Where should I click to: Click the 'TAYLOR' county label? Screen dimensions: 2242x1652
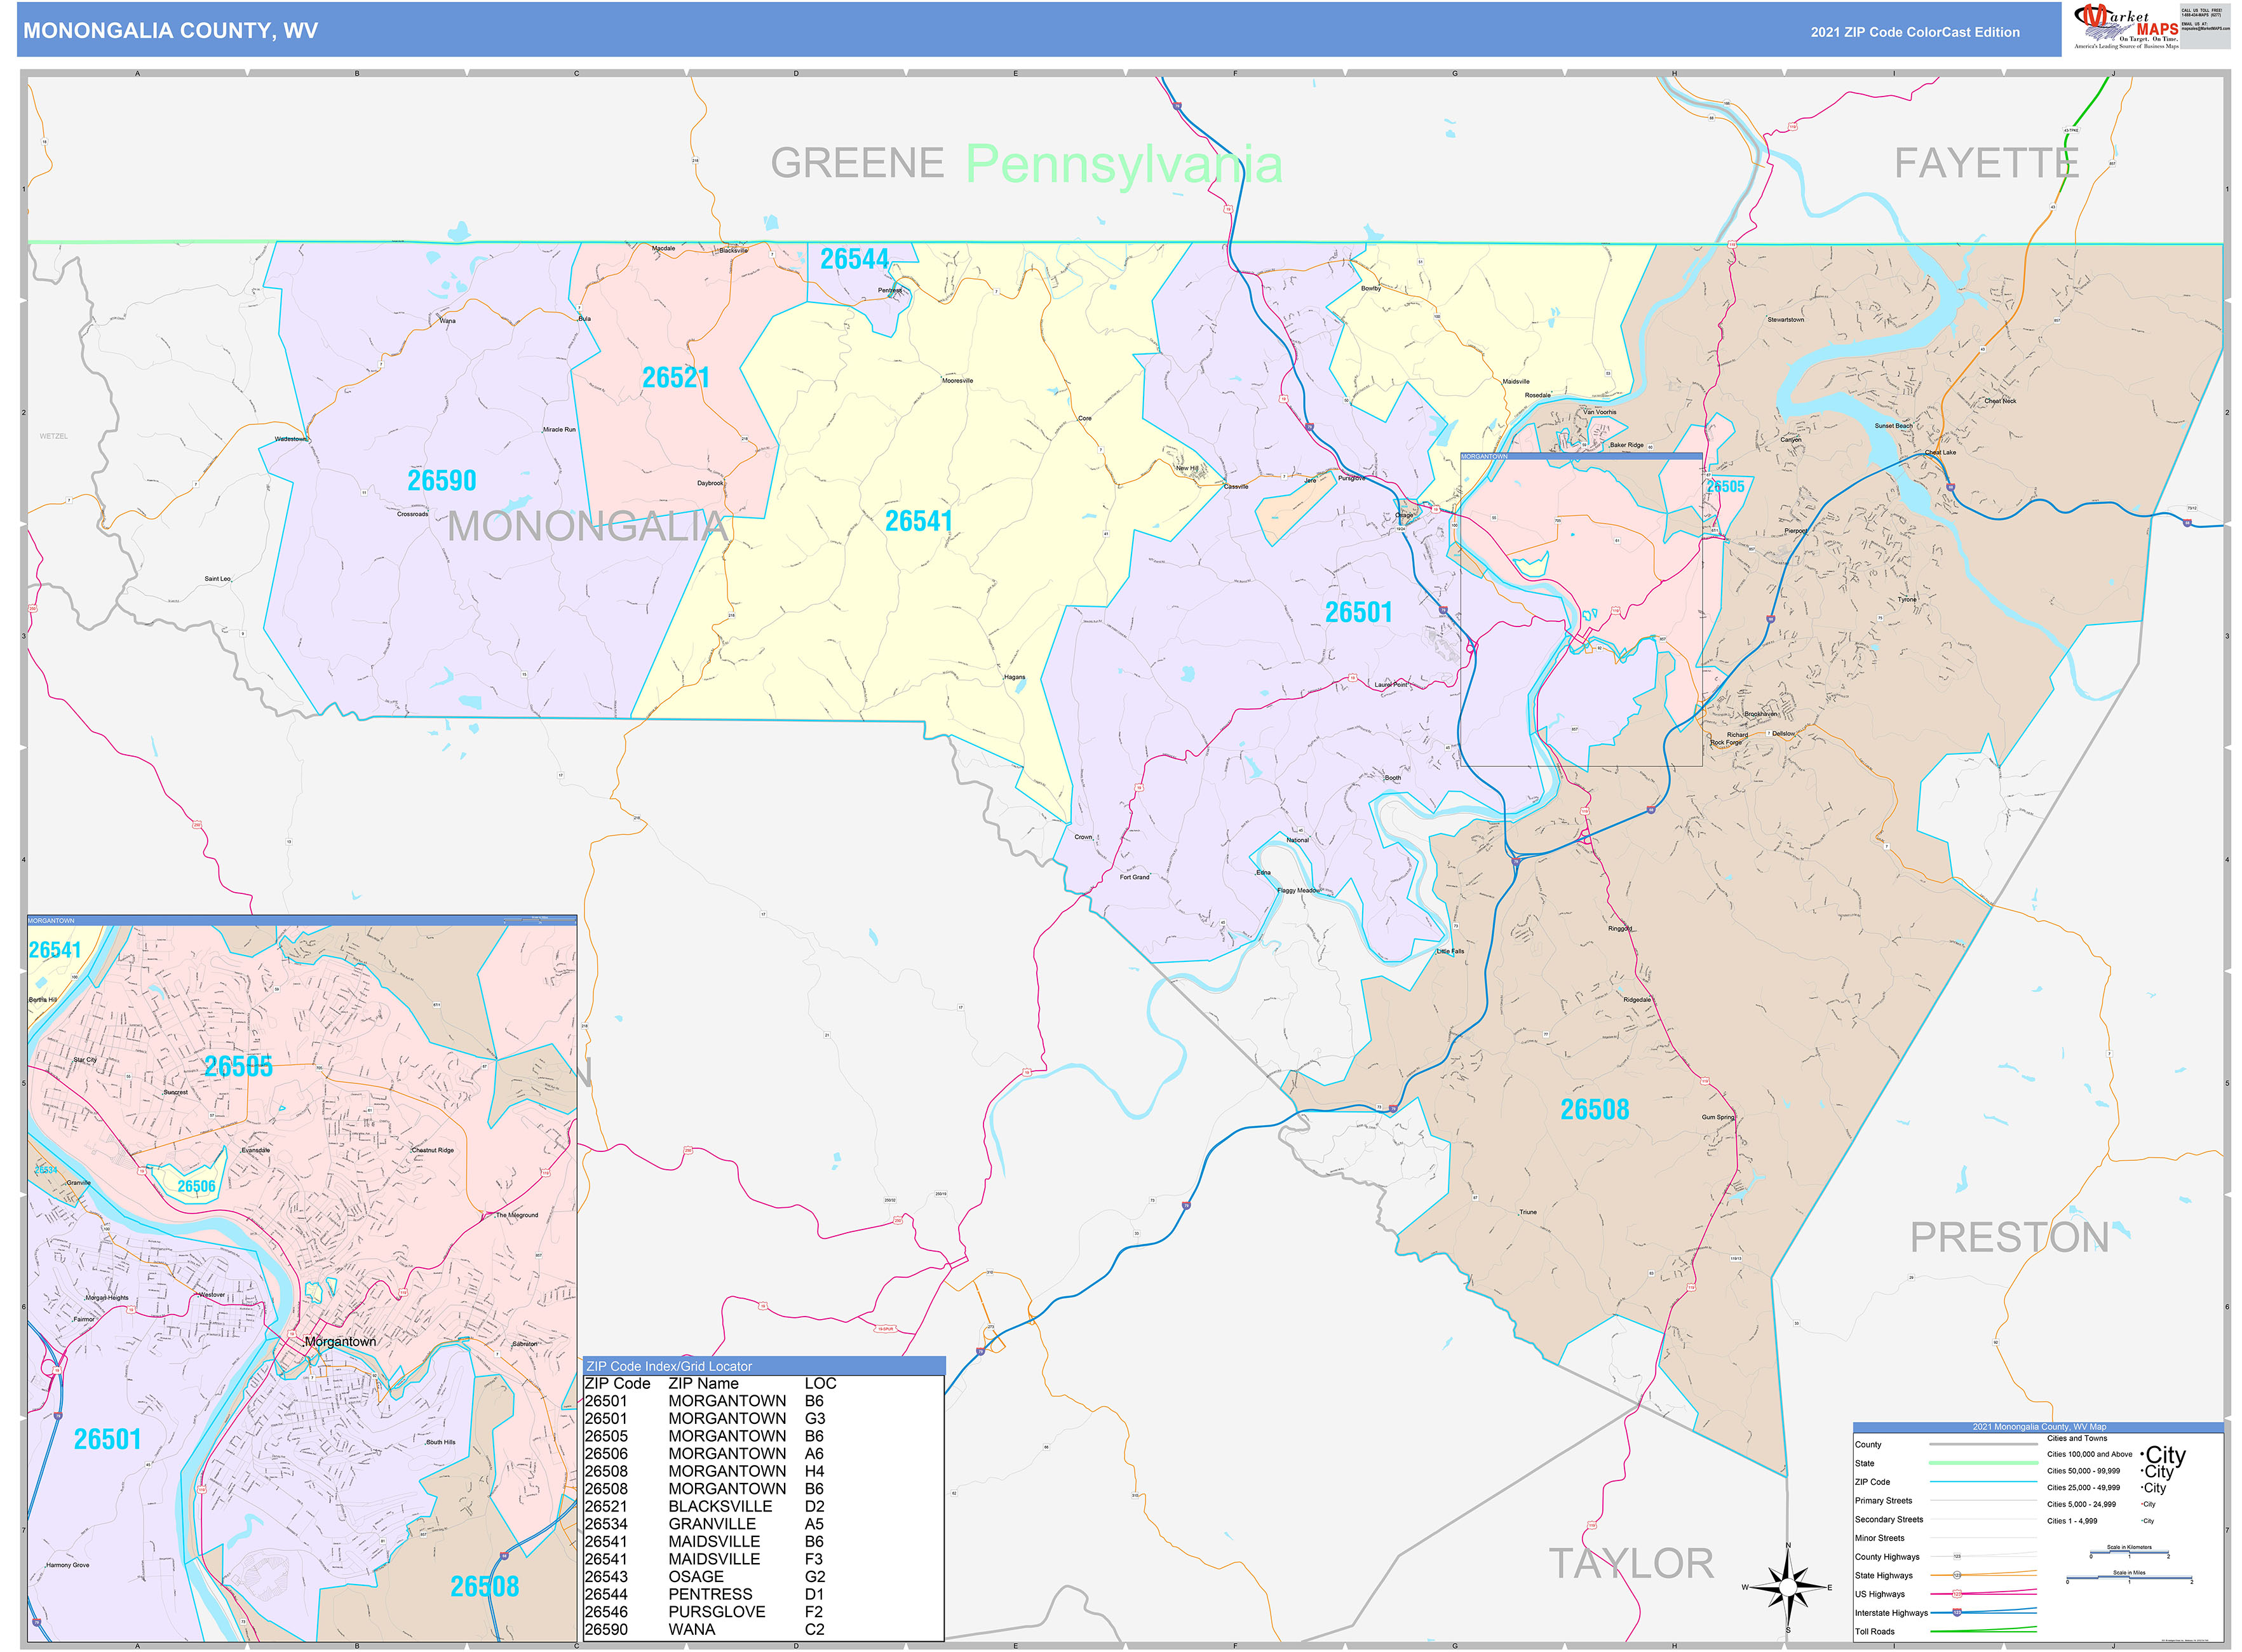click(x=1631, y=1563)
